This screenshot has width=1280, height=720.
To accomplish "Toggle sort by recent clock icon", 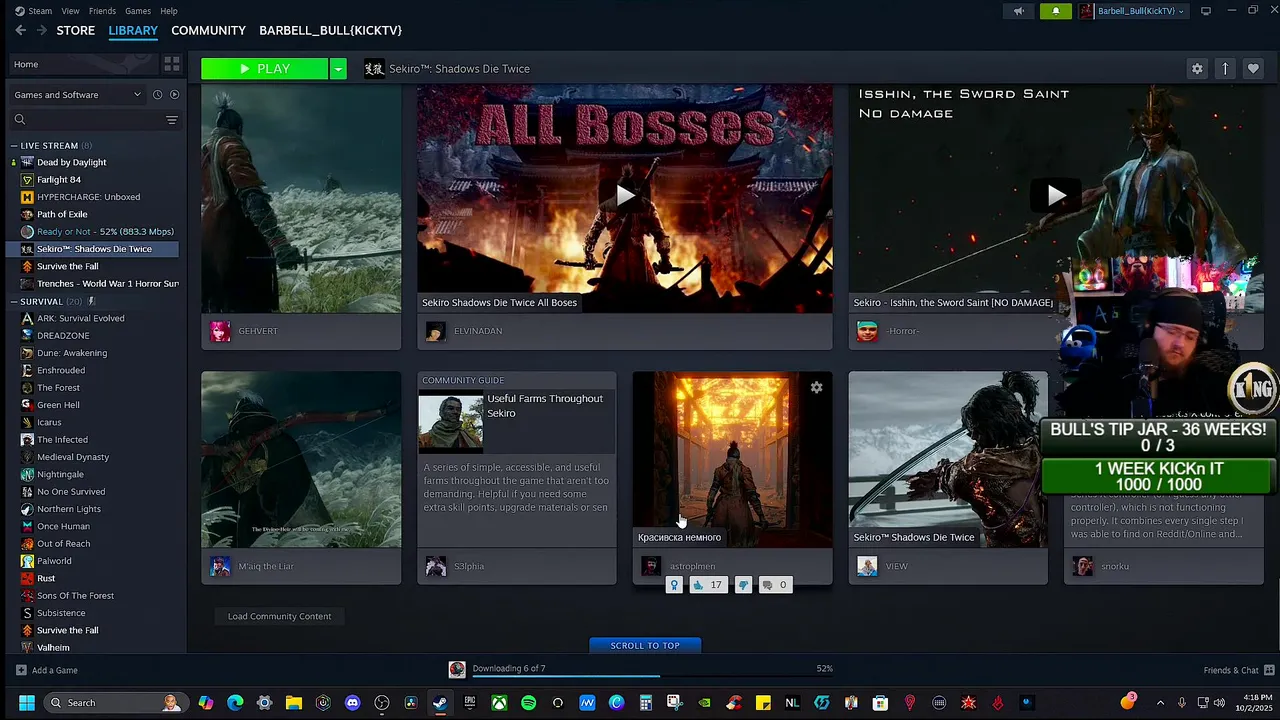I will tap(157, 95).
